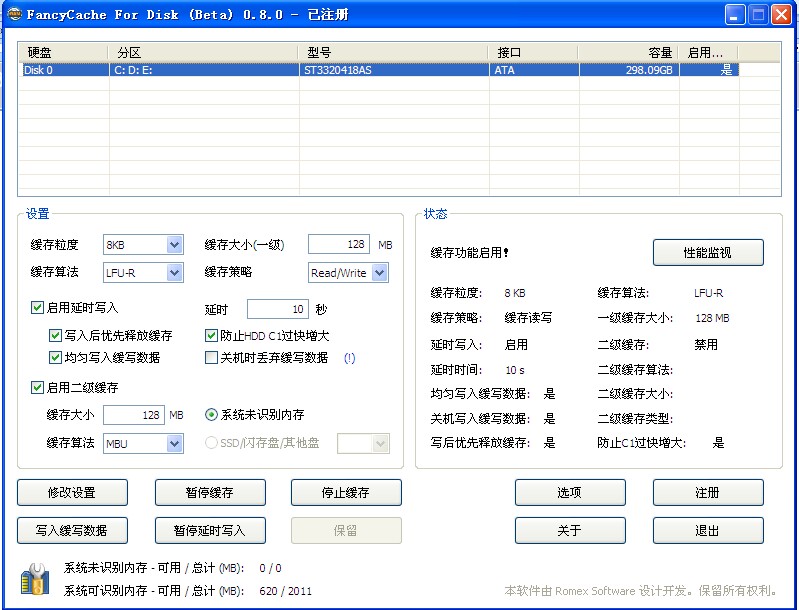
Task: Minimize the FancyCache window
Action: (x=735, y=15)
